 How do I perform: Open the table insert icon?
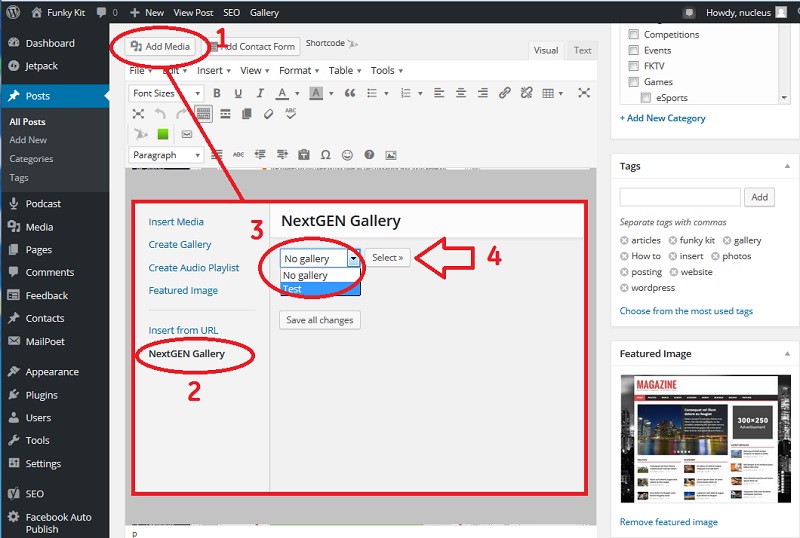coord(548,93)
